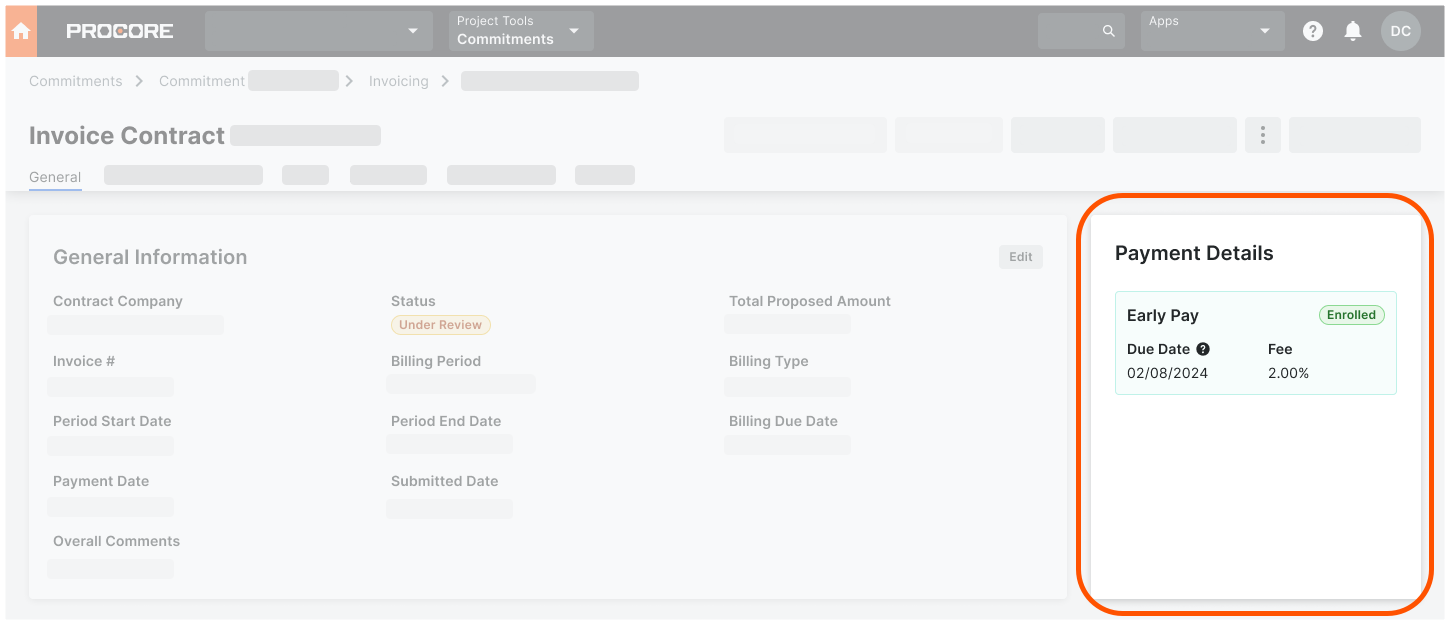Open the Commitments breadcrumb link
The width and height of the screenshot is (1450, 625).
coord(75,80)
